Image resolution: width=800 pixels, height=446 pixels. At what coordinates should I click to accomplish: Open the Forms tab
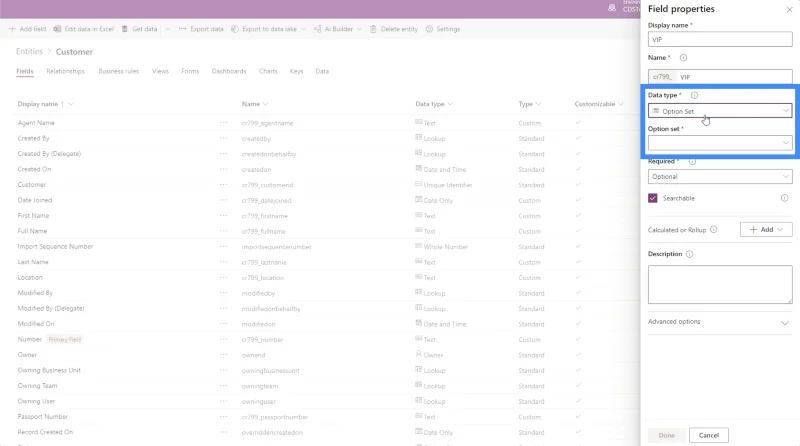coord(190,71)
